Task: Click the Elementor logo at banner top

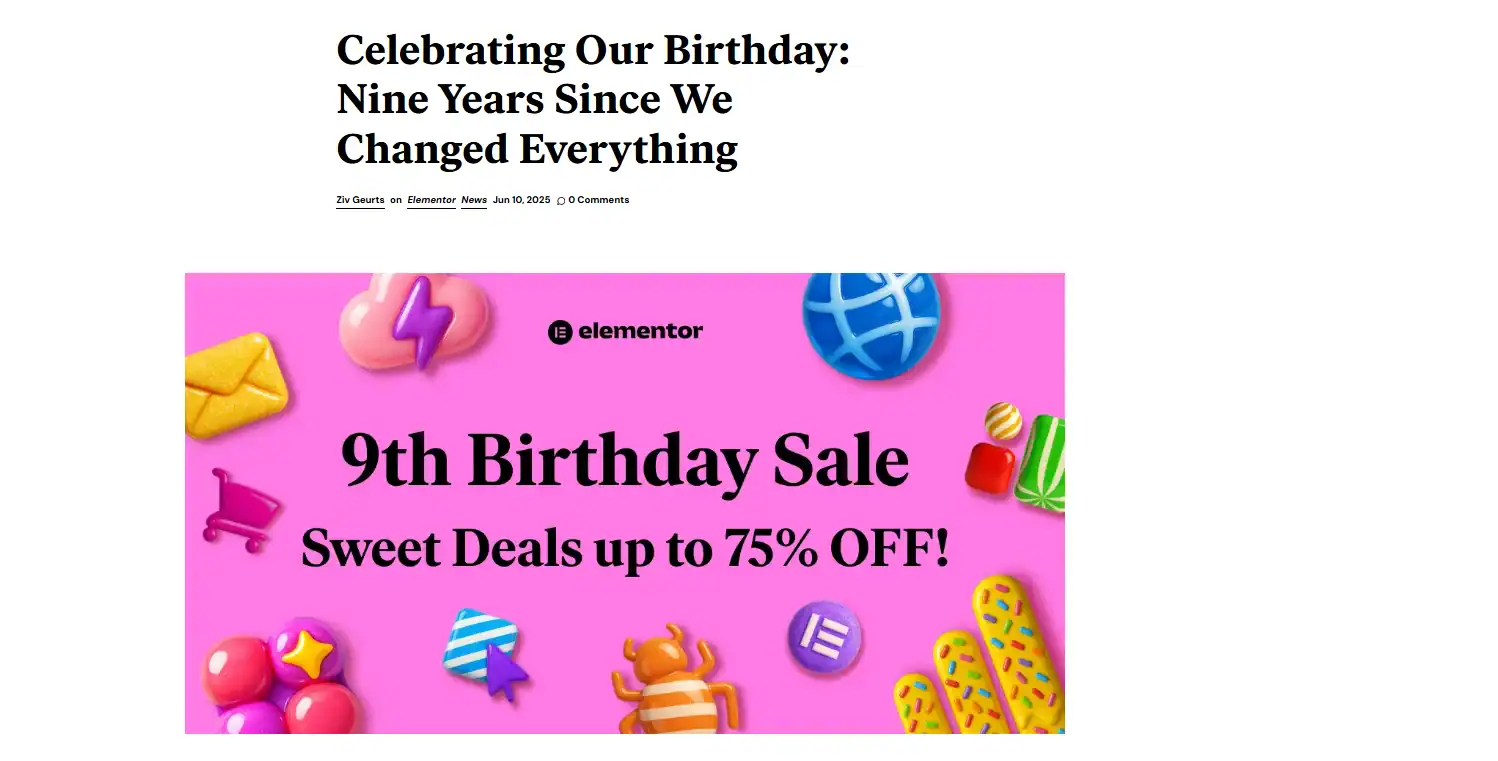Action: pos(625,331)
